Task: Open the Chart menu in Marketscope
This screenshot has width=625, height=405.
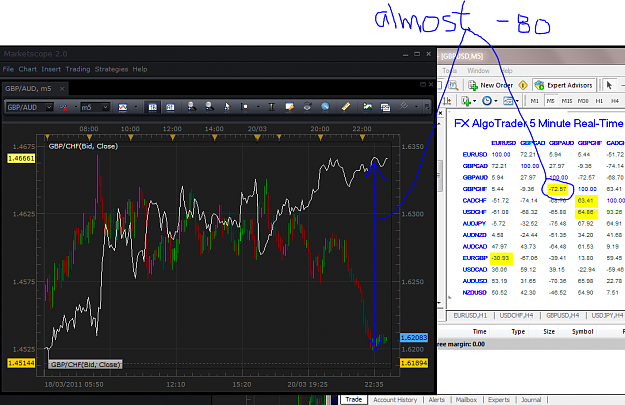Action: 28,69
